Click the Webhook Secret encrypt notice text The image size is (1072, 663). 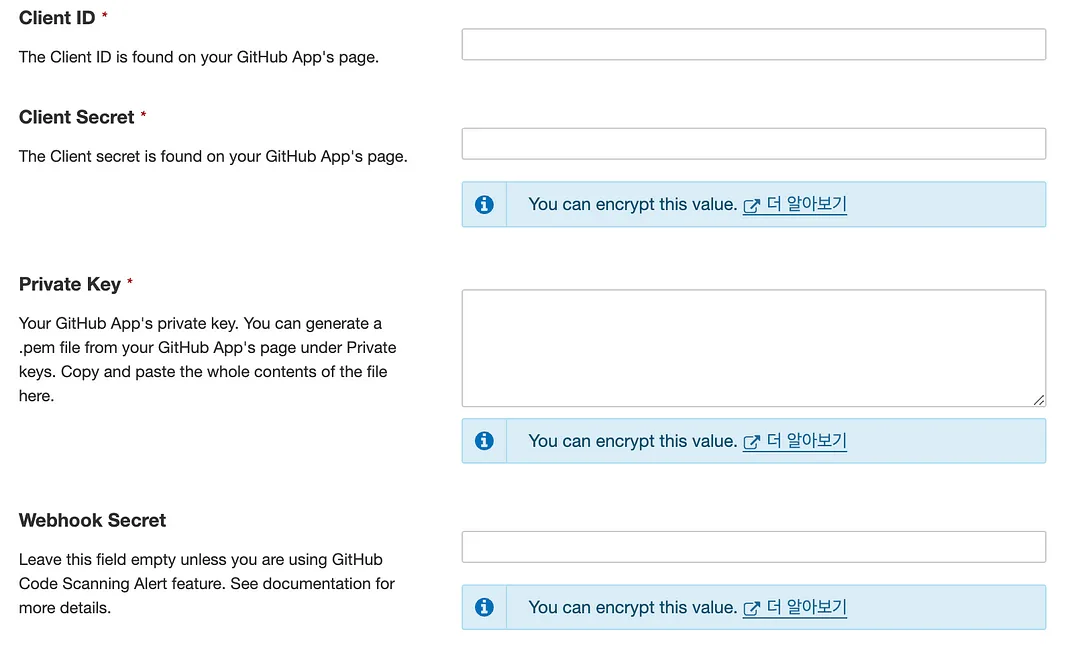pyautogui.click(x=632, y=607)
